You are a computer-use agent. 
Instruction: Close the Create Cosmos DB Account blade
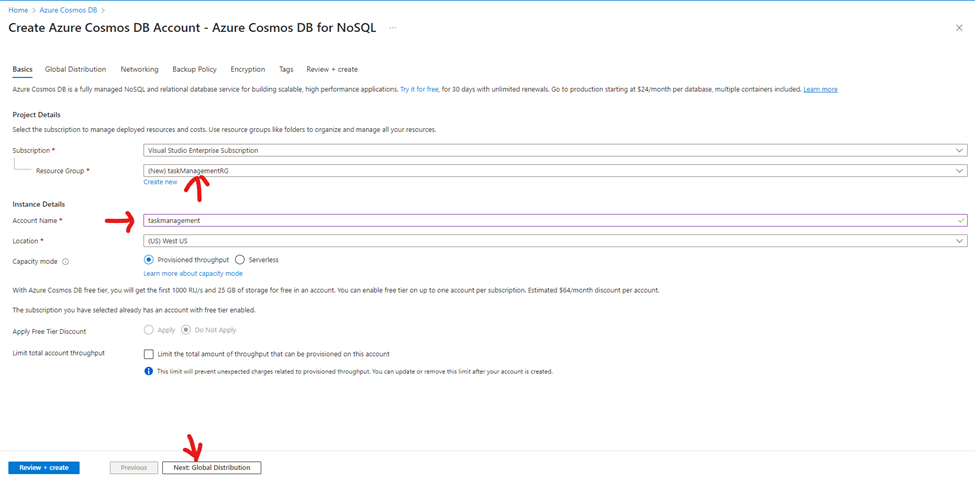[x=959, y=28]
